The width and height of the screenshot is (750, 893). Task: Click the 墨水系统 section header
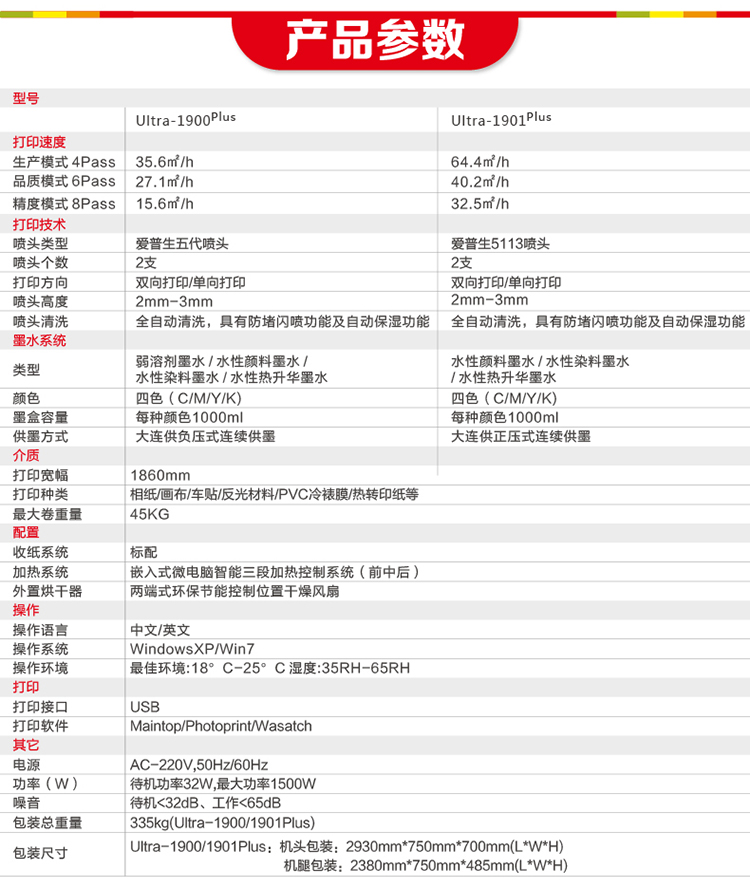[x=38, y=341]
